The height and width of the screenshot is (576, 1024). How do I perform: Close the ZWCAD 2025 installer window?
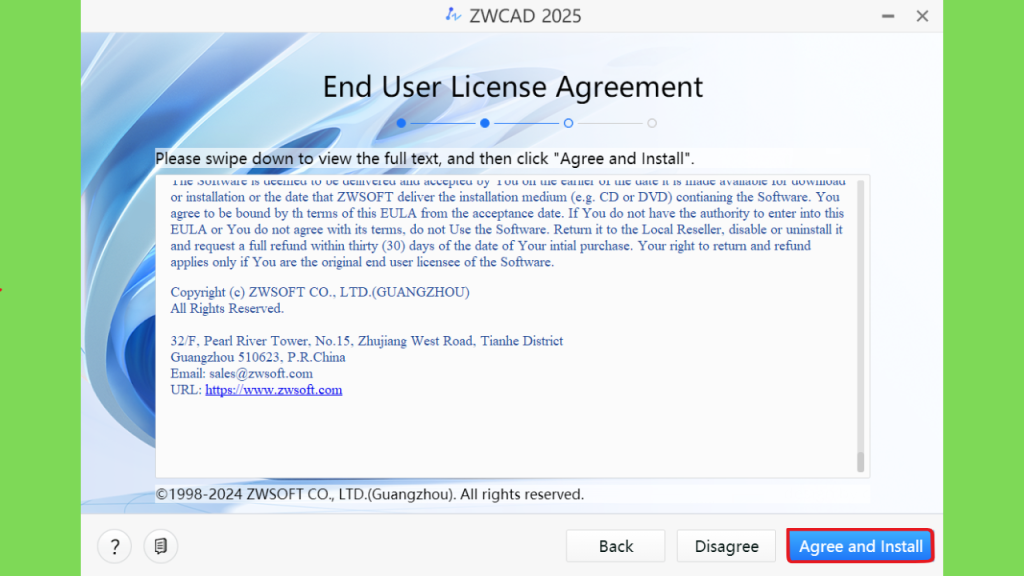(x=922, y=16)
